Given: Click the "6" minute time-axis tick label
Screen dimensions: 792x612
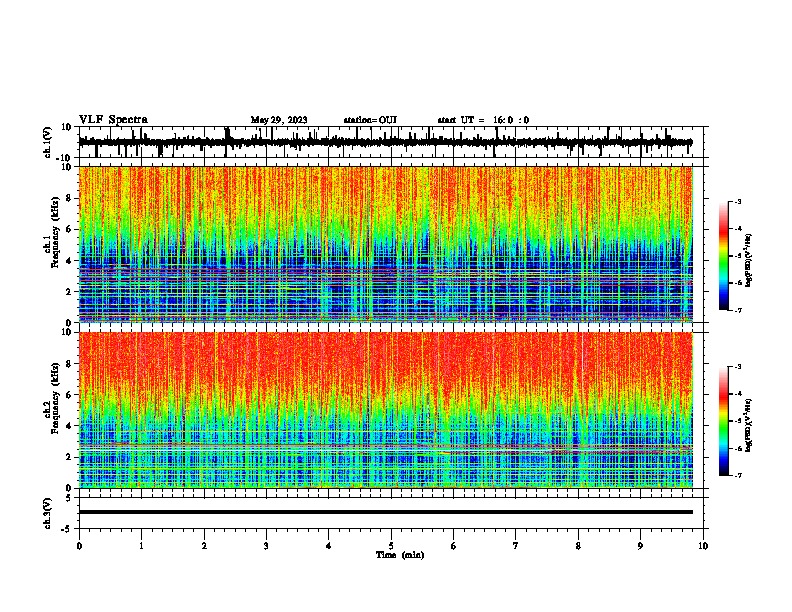Looking at the screenshot, I should coord(454,546).
